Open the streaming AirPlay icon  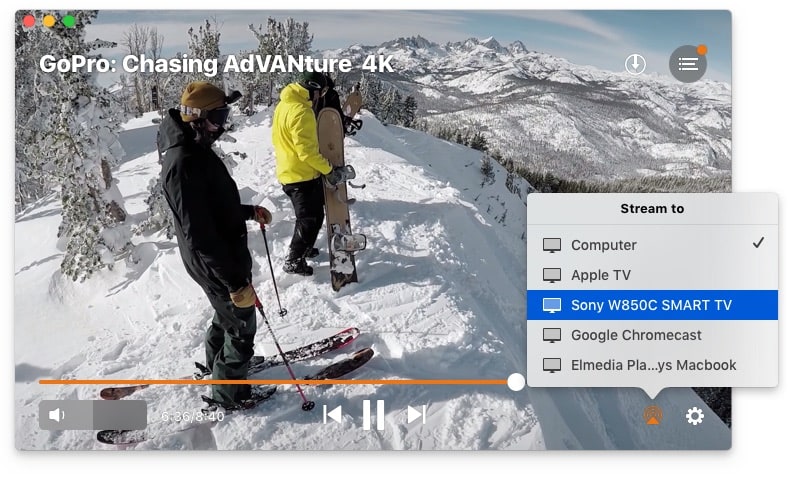pyautogui.click(x=653, y=415)
